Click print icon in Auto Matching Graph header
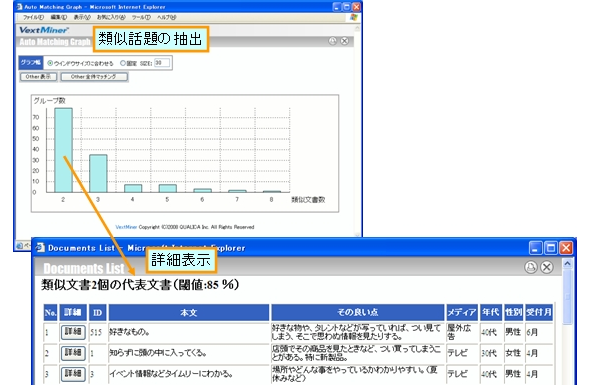Image resolution: width=590 pixels, height=385 pixels. [x=332, y=41]
